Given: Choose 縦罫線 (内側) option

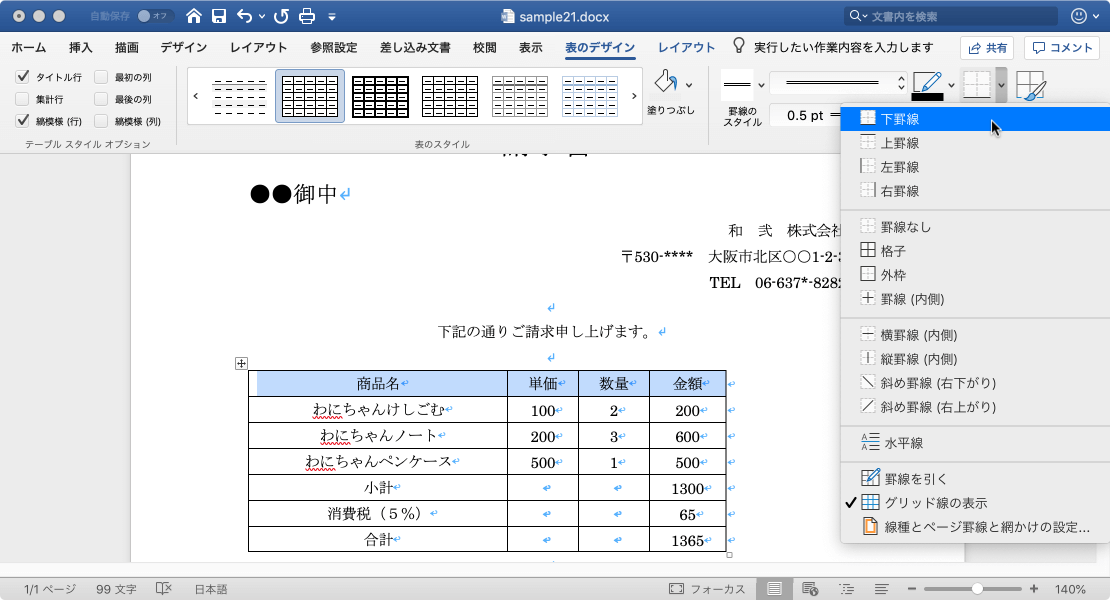Looking at the screenshot, I should coord(975,359).
